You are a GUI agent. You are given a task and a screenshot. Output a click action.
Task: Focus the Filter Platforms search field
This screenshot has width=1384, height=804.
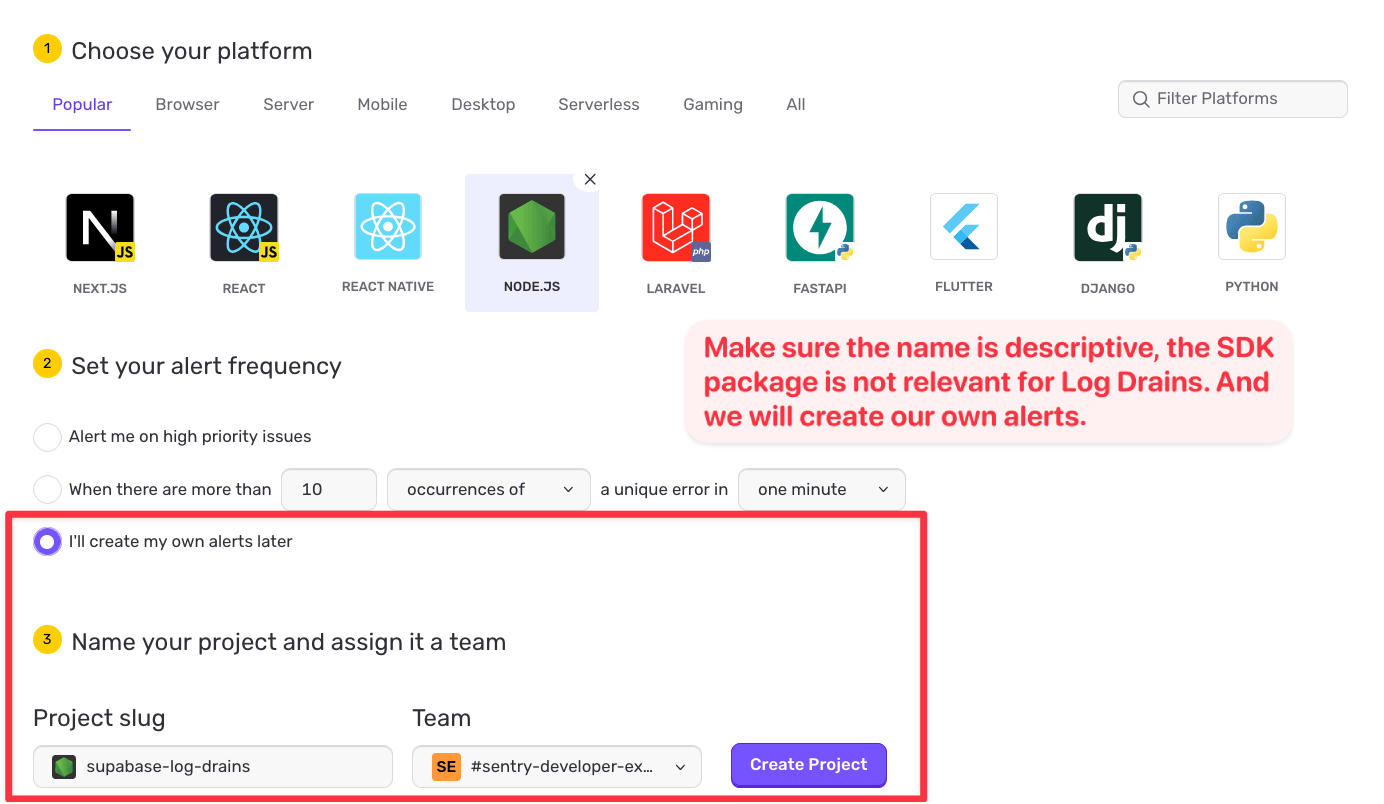[1233, 99]
